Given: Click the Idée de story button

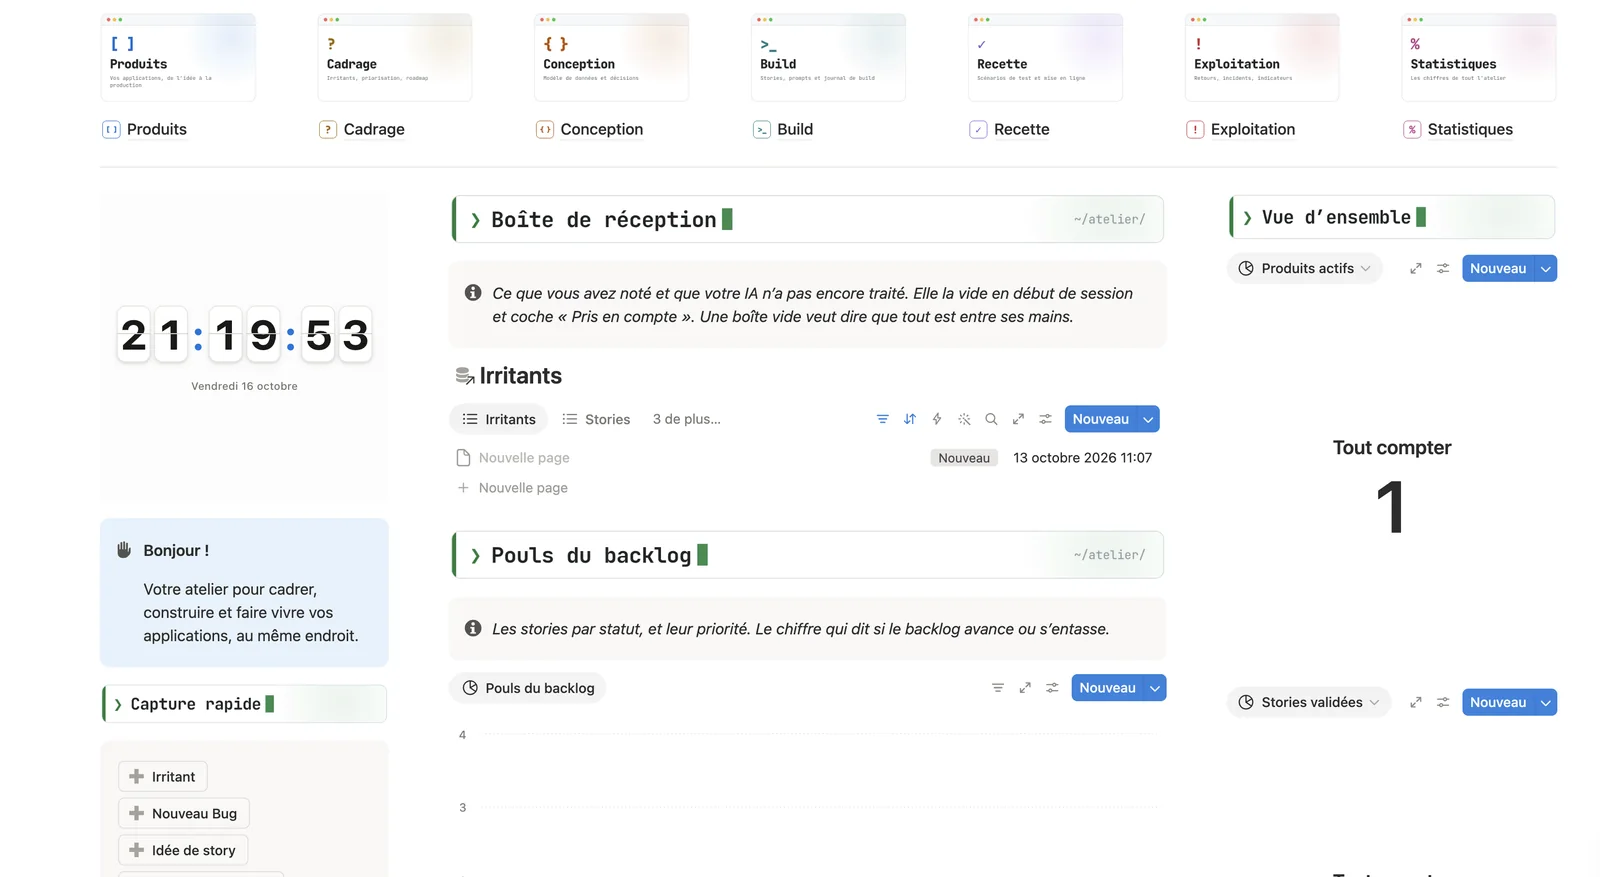Looking at the screenshot, I should click(183, 850).
